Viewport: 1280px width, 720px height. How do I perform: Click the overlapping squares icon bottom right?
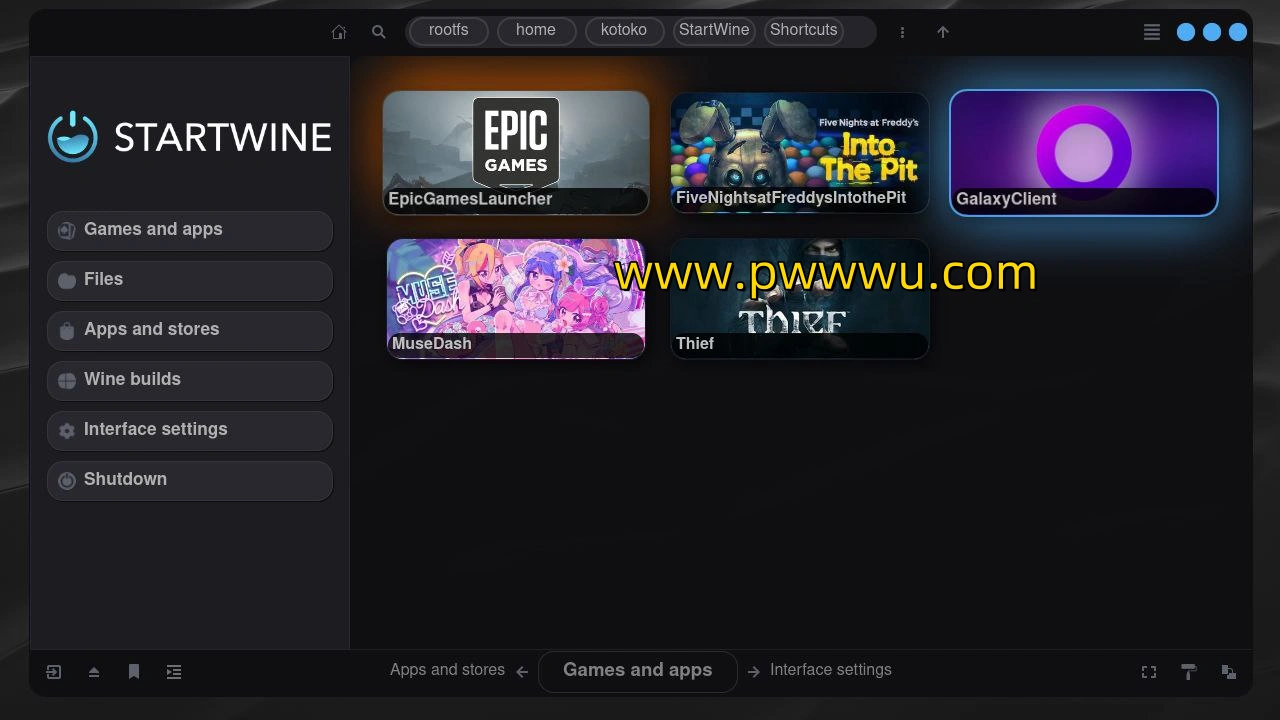[x=1229, y=672]
